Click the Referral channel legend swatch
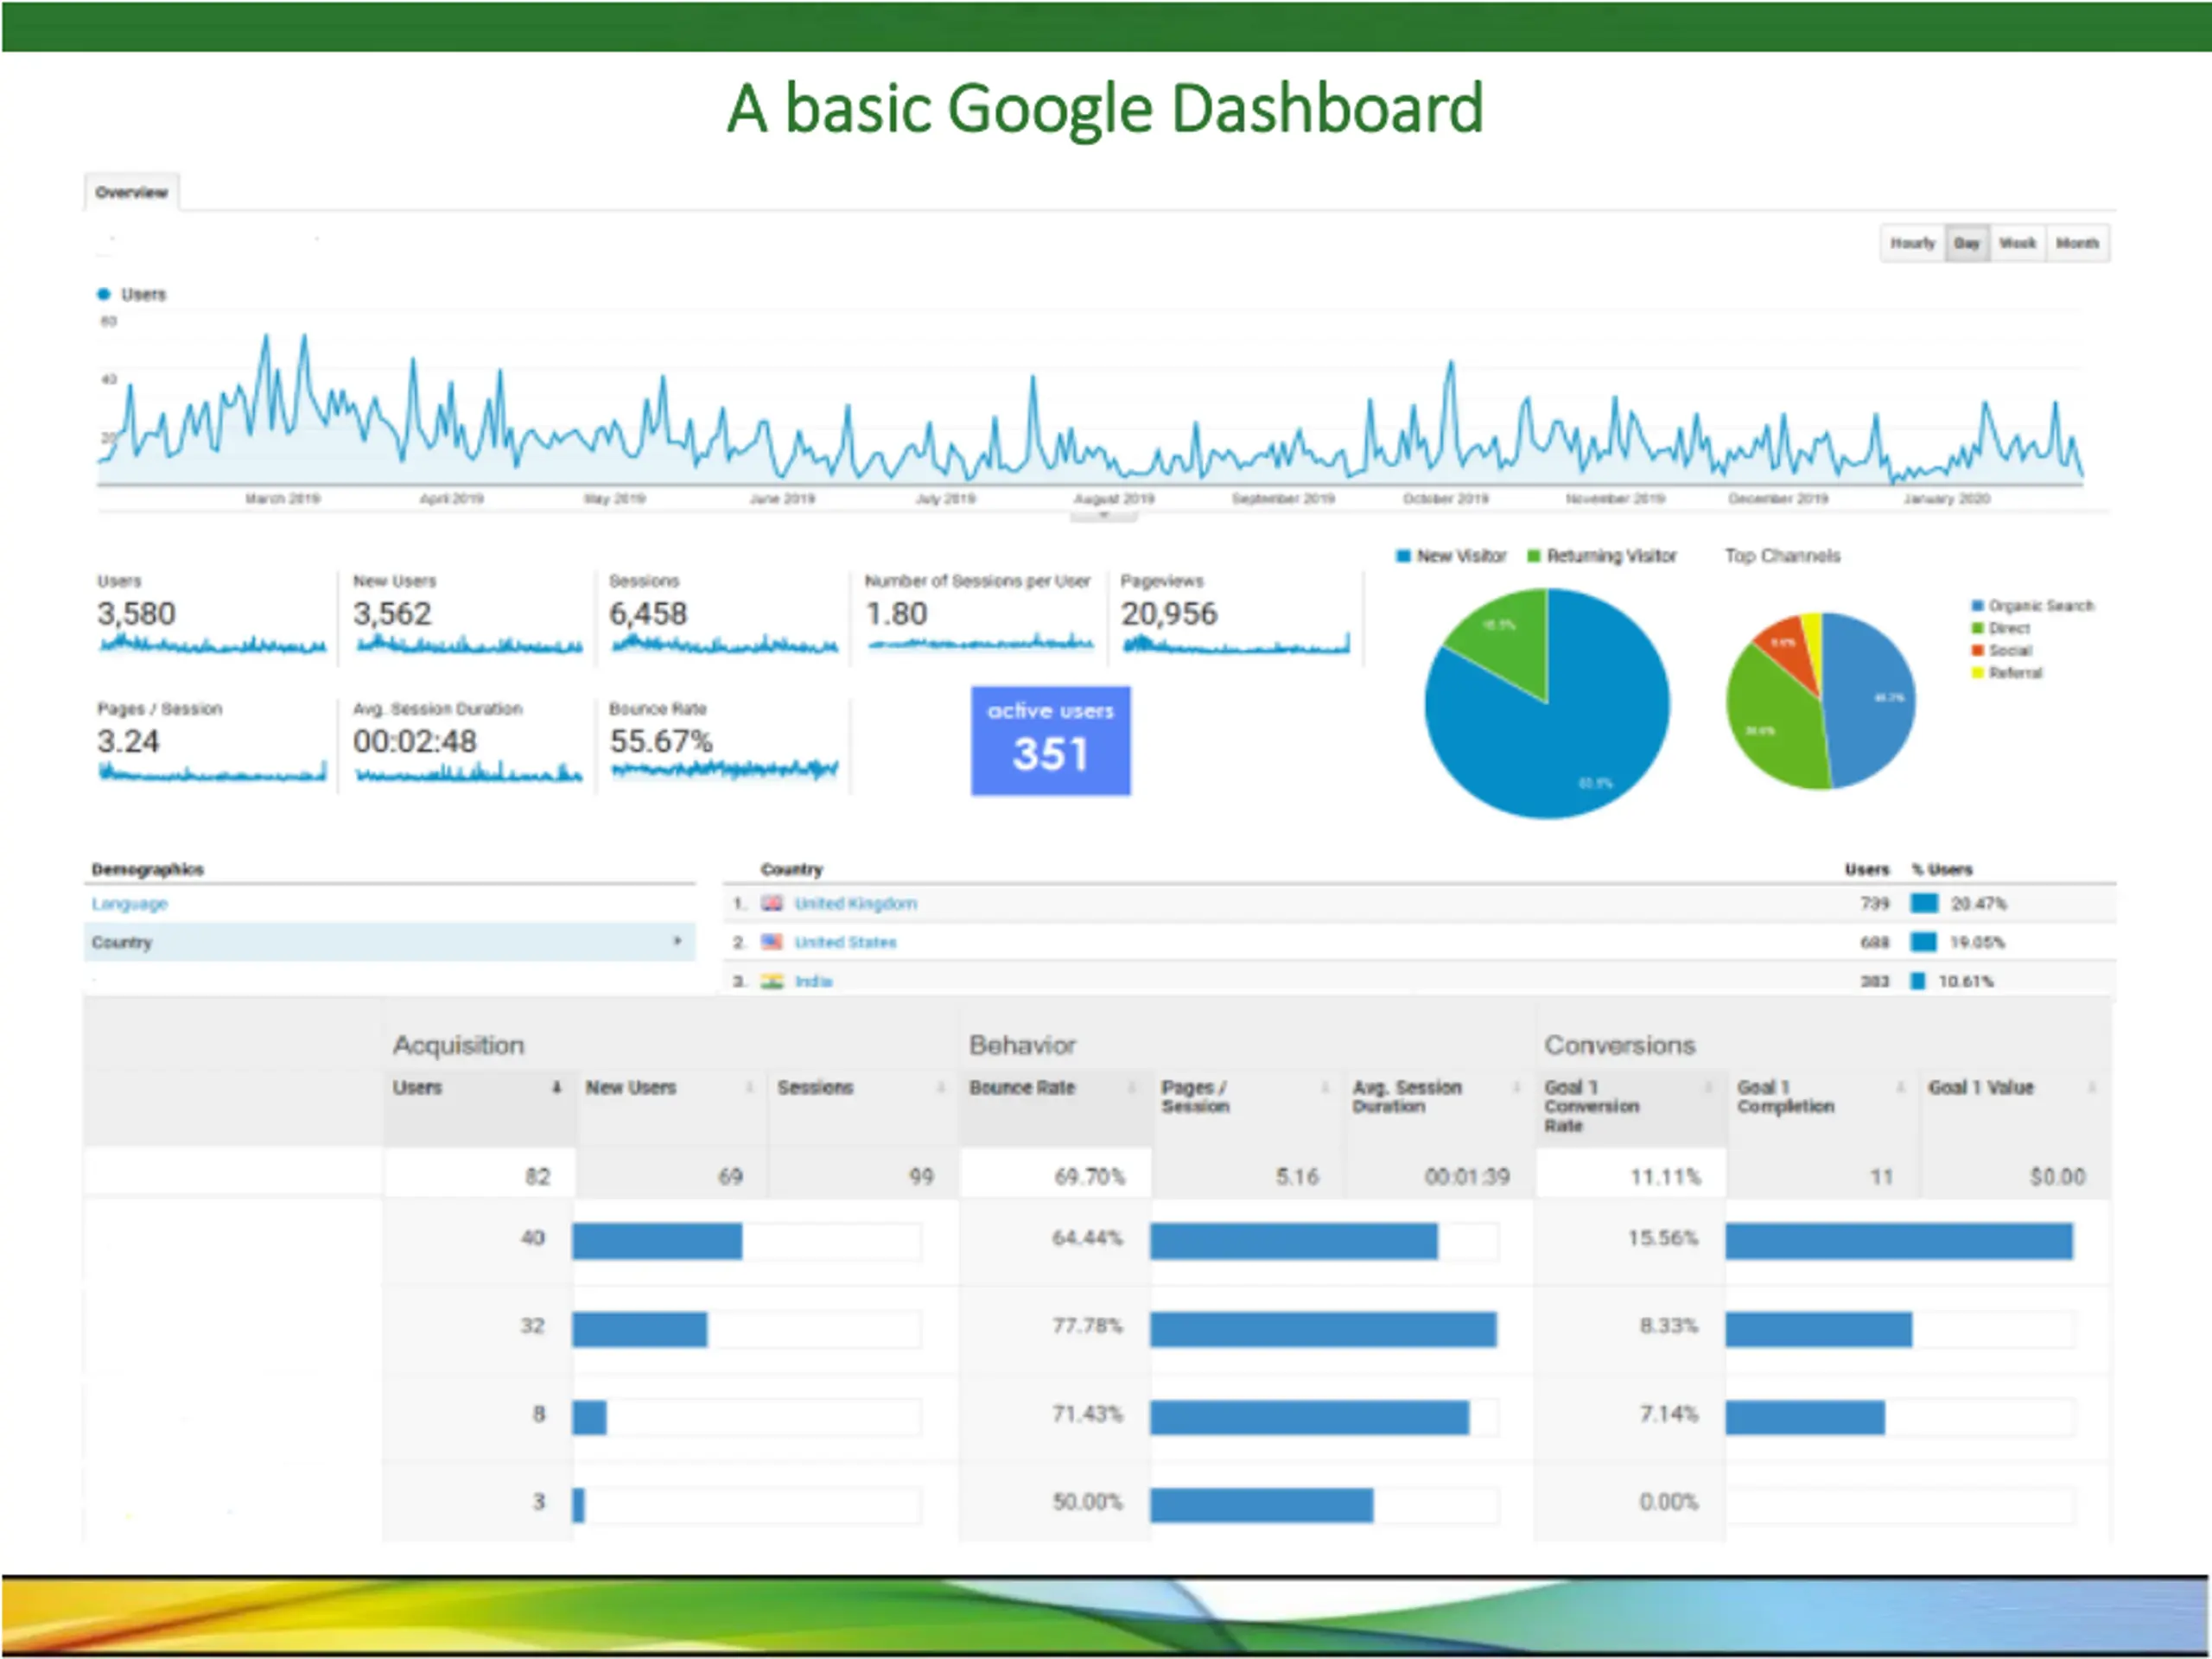 point(1977,673)
